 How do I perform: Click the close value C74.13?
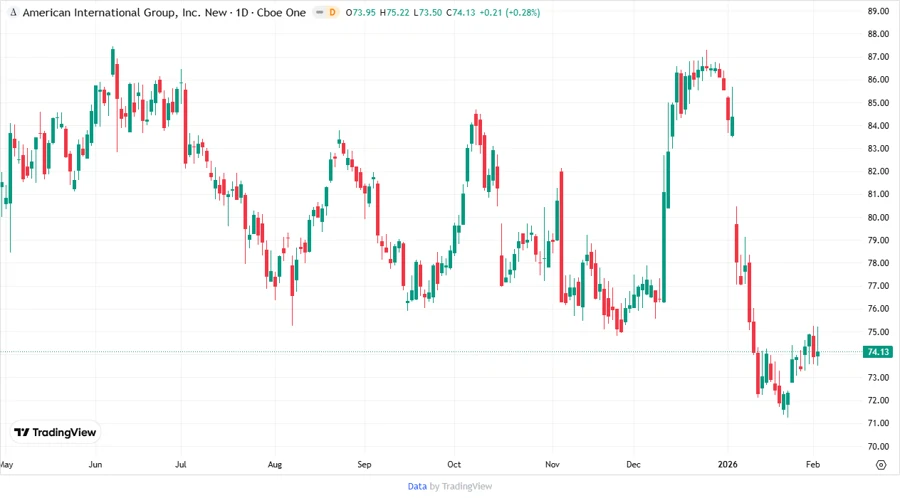tap(460, 13)
